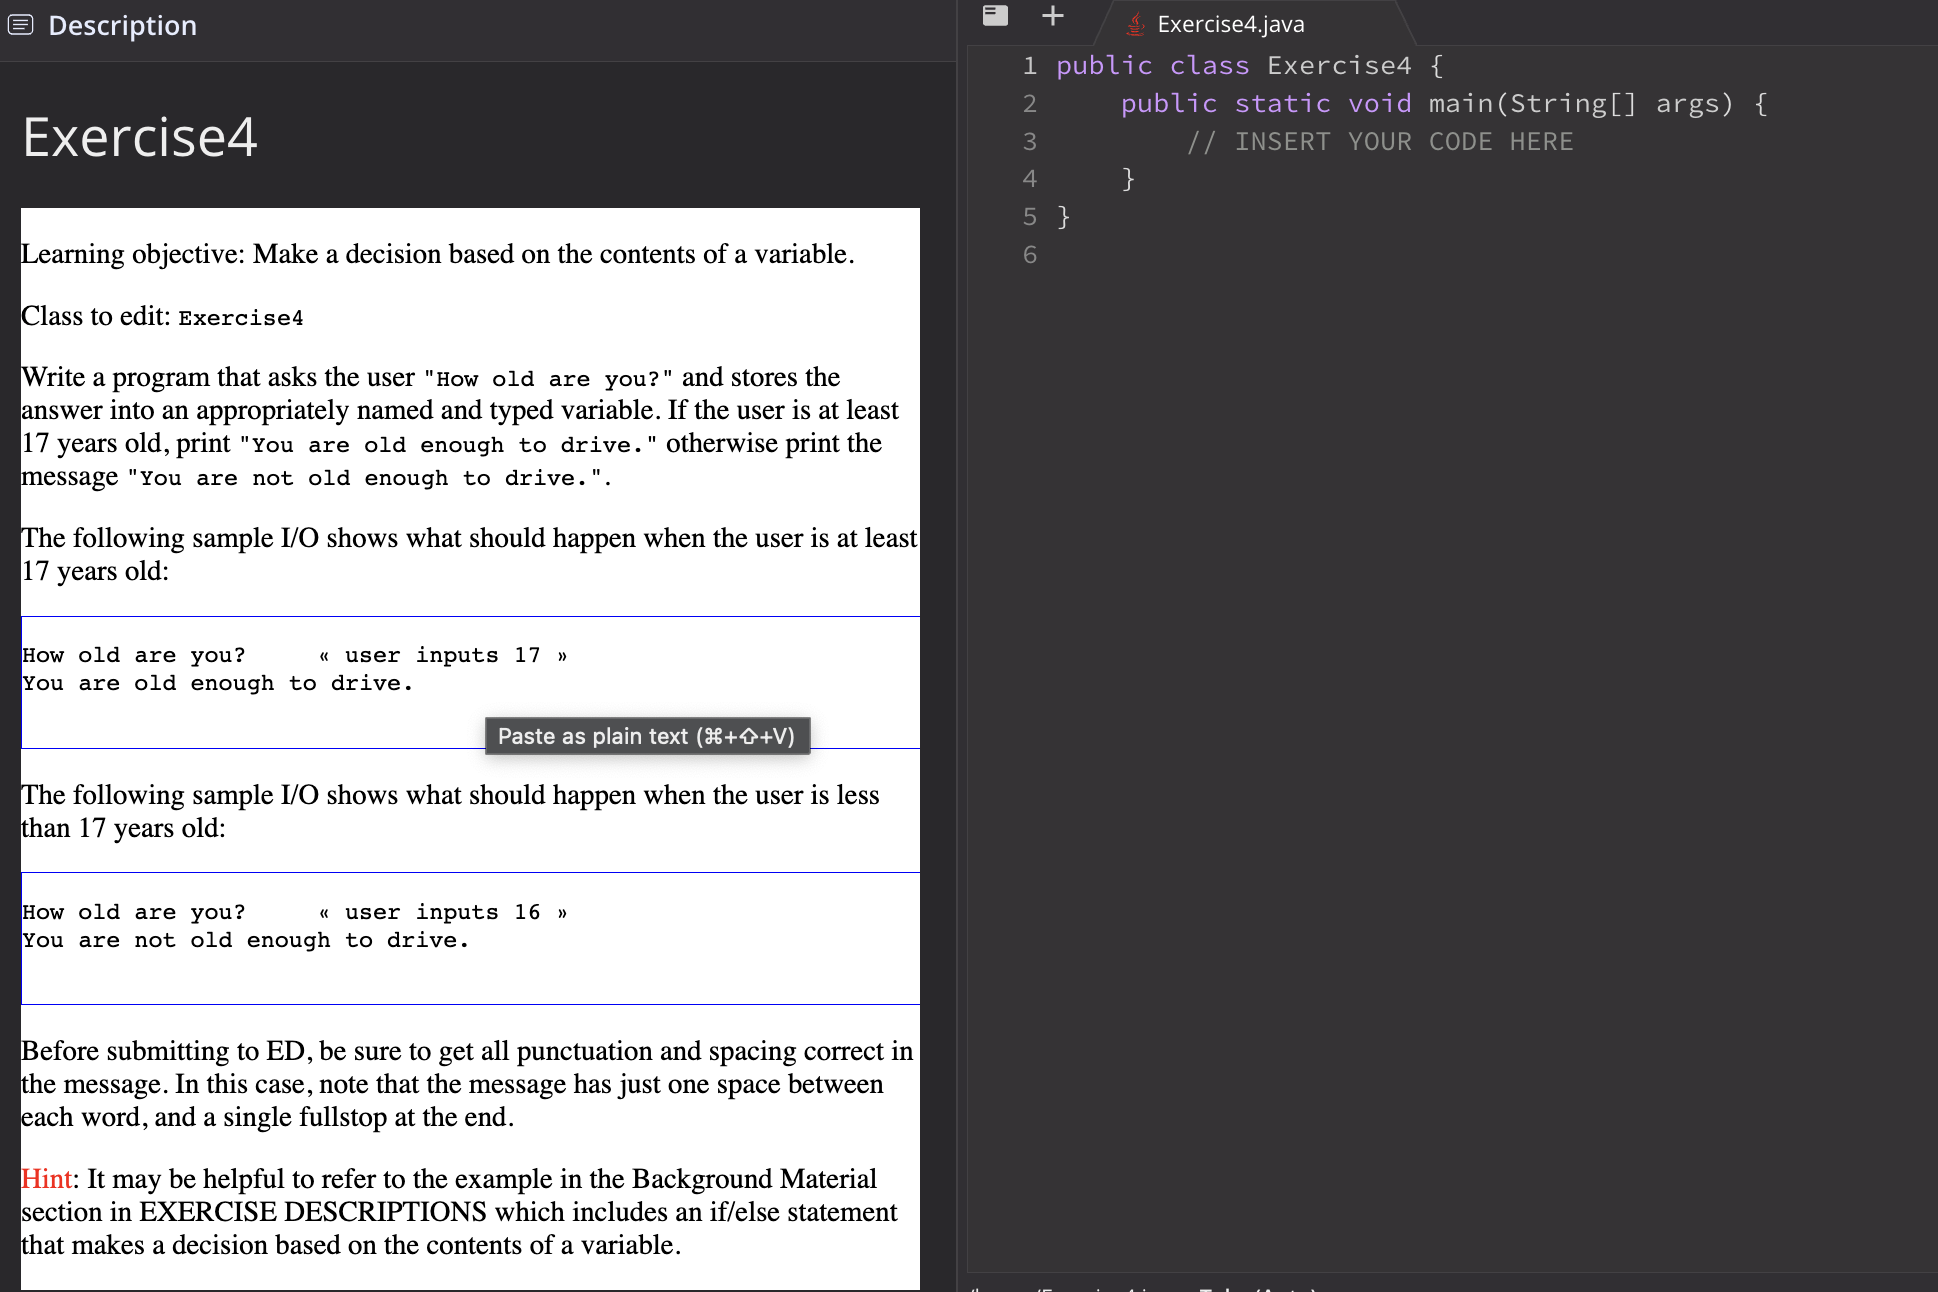This screenshot has width=1938, height=1292.
Task: Click line number 1 in the gutter
Action: coord(1029,66)
